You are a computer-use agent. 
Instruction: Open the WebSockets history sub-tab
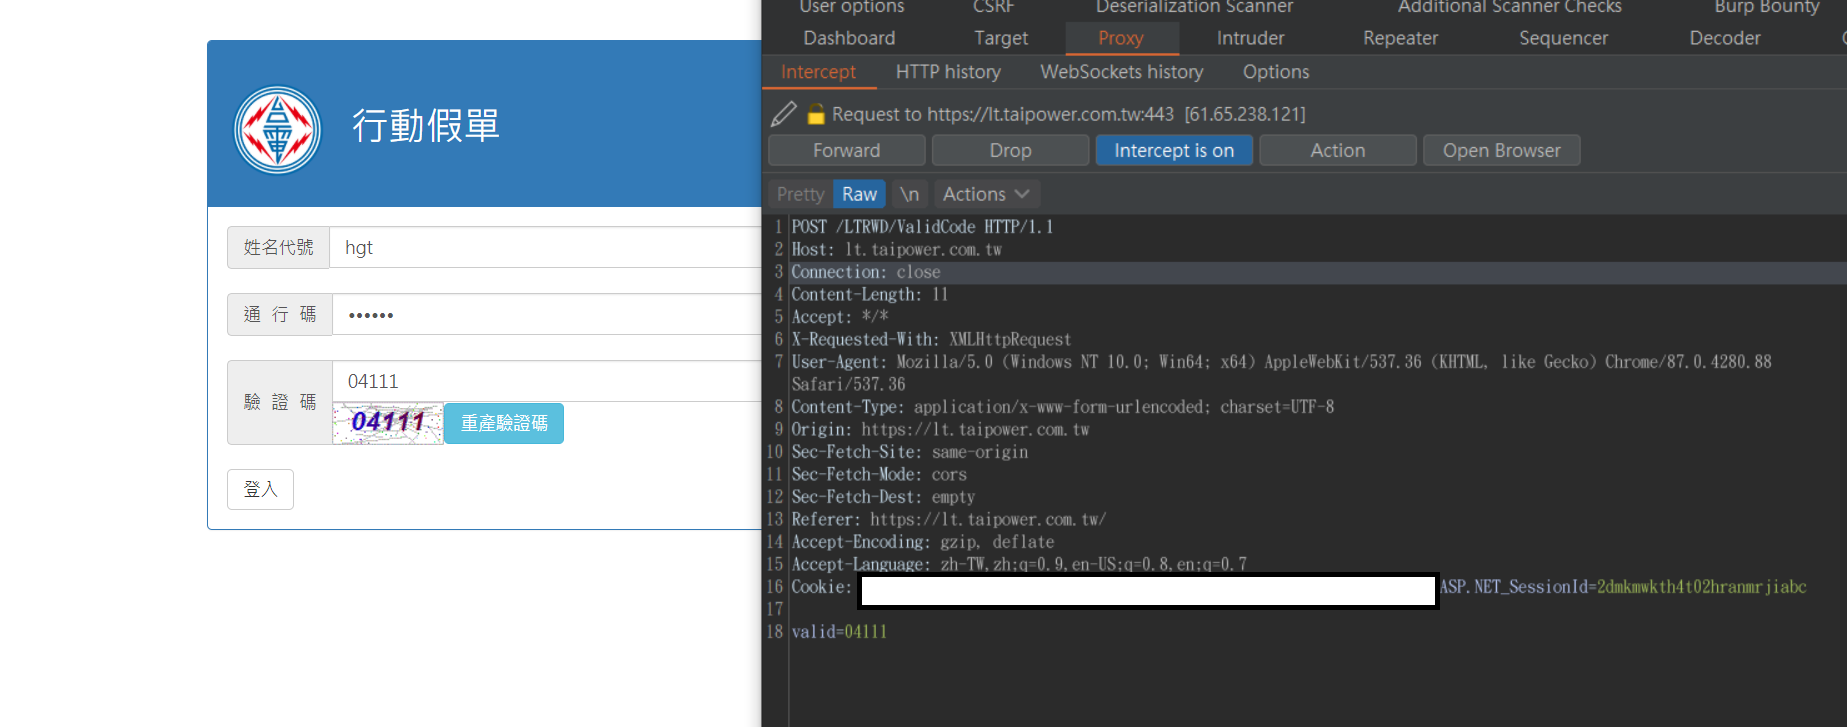(1122, 72)
